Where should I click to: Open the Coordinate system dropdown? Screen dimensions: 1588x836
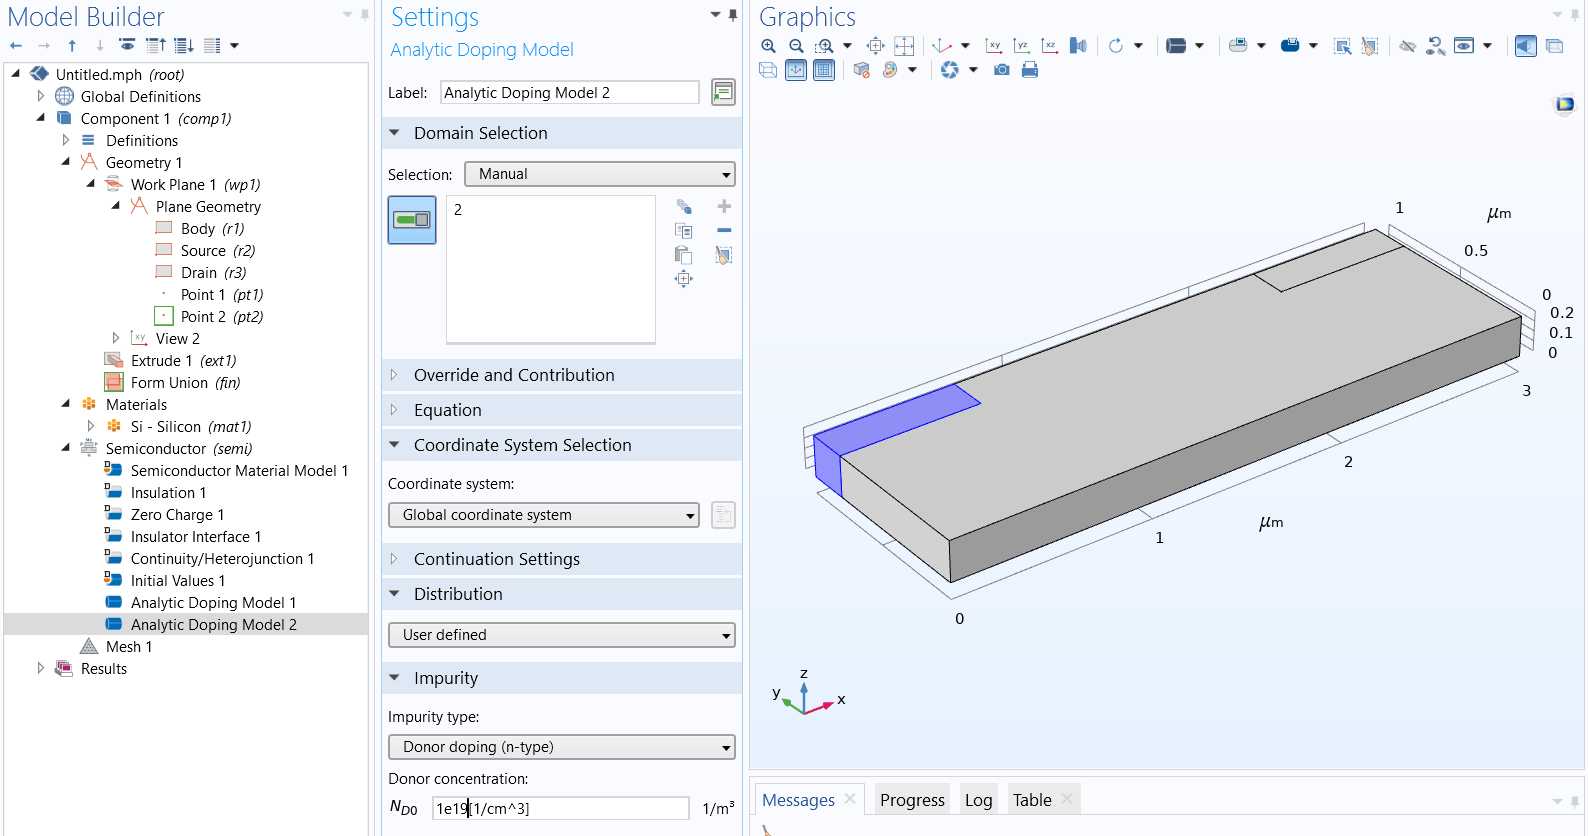[x=544, y=515]
